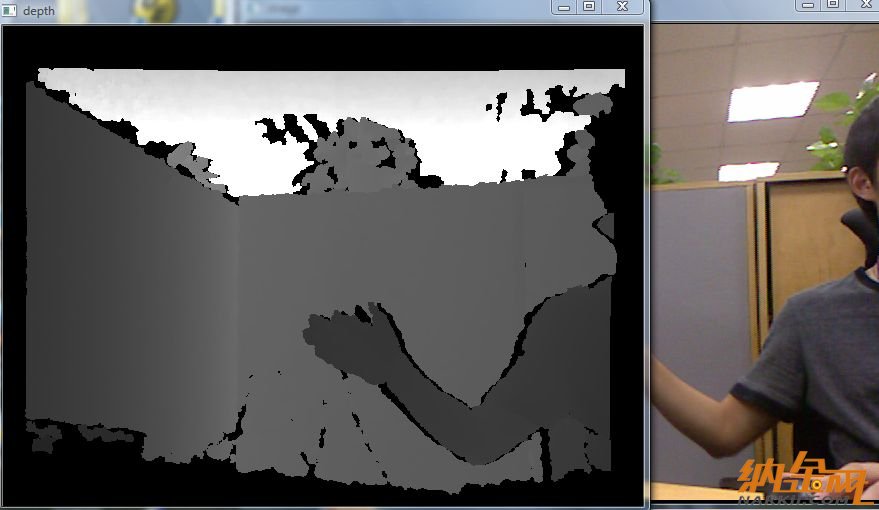Maximize the depth window
Image resolution: width=879 pixels, height=510 pixels.
click(589, 7)
